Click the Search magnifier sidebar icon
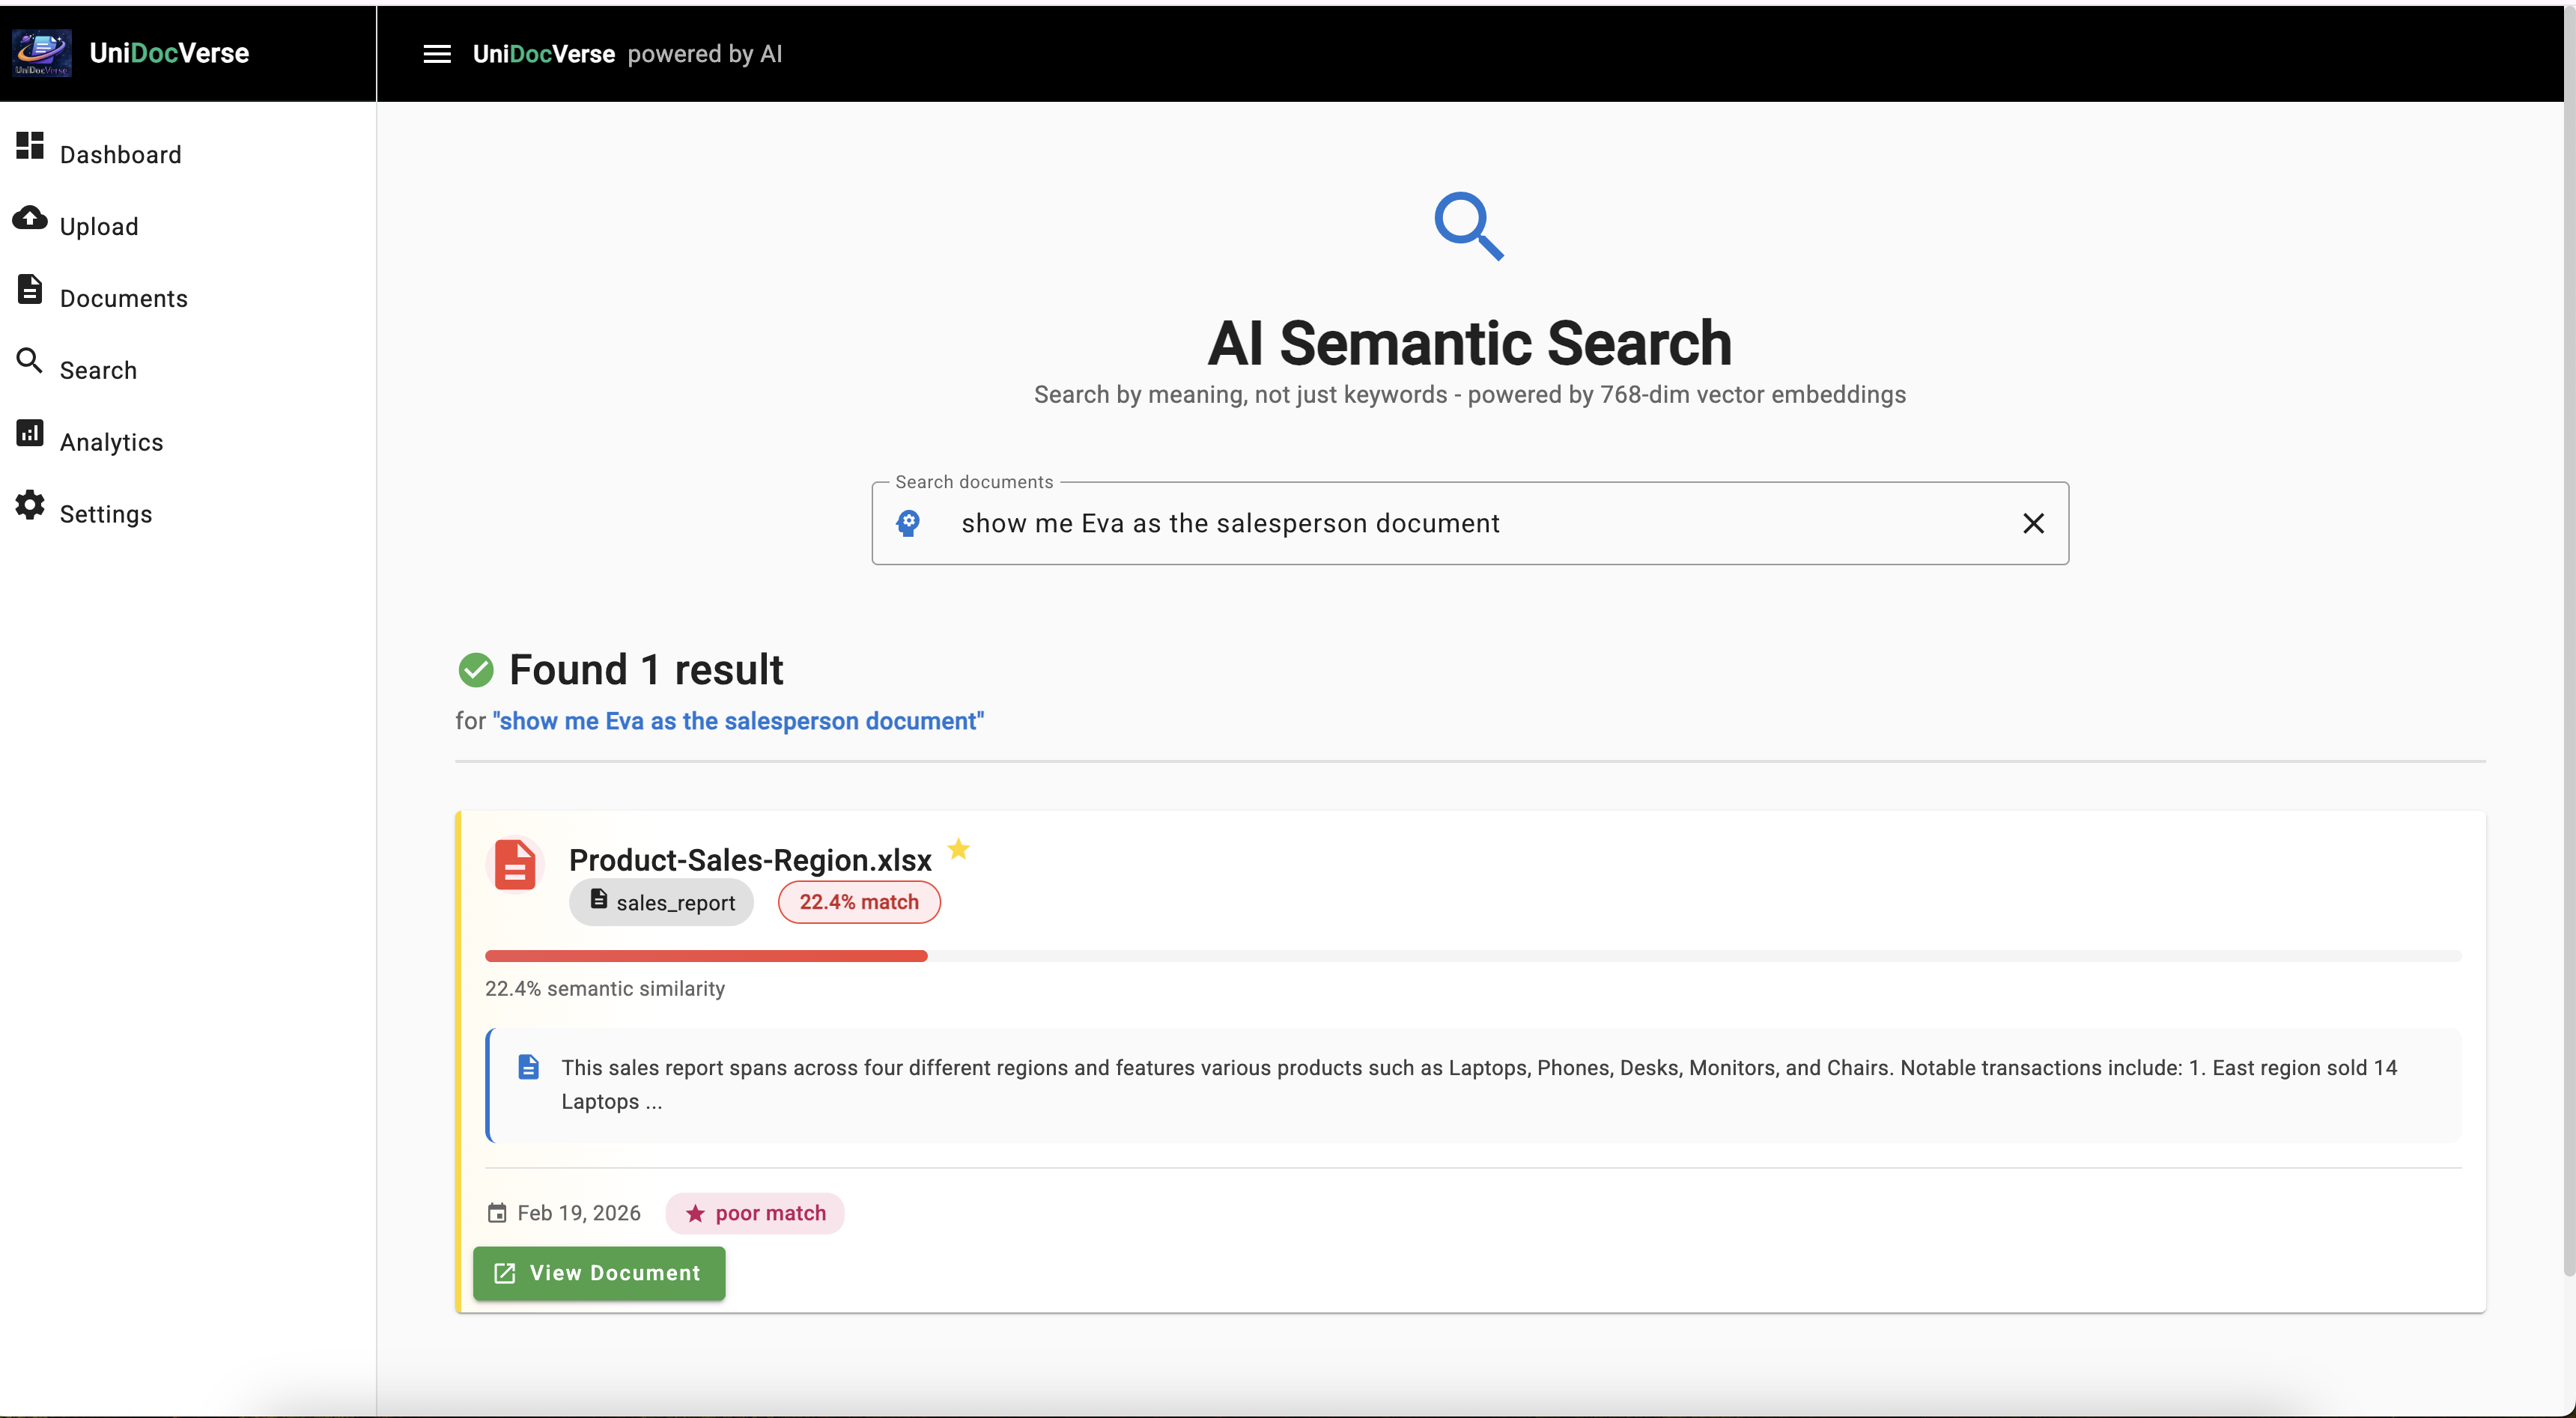Image resolution: width=2576 pixels, height=1418 pixels. click(x=30, y=361)
